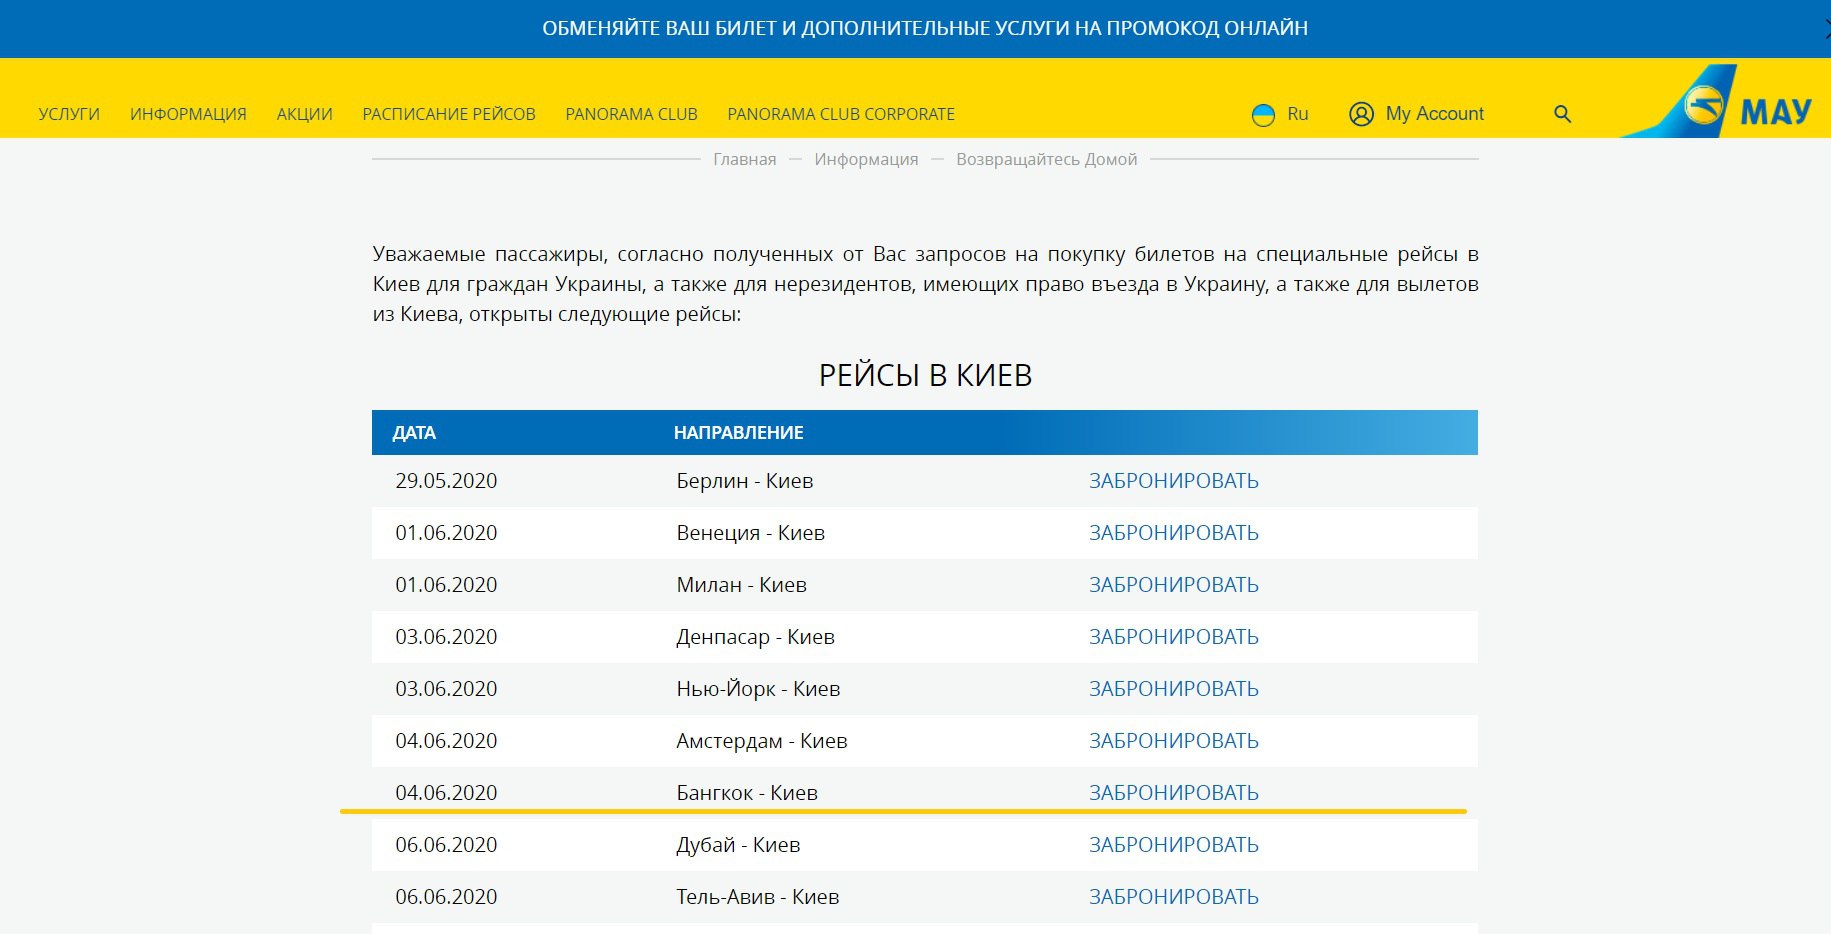This screenshot has width=1831, height=934.
Task: Open the Ru language selector
Action: [x=1297, y=114]
